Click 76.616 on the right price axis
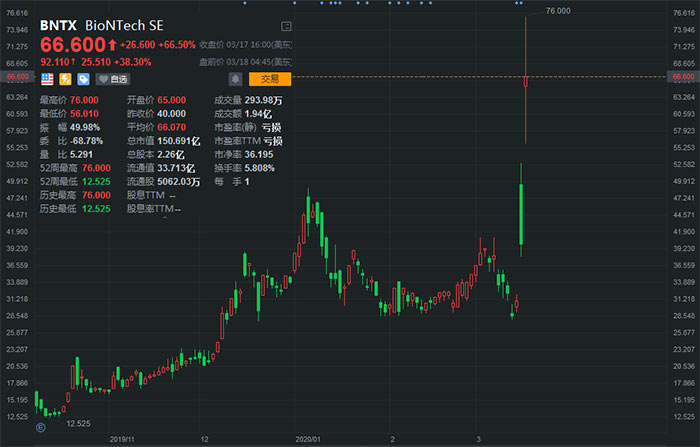 tap(684, 13)
